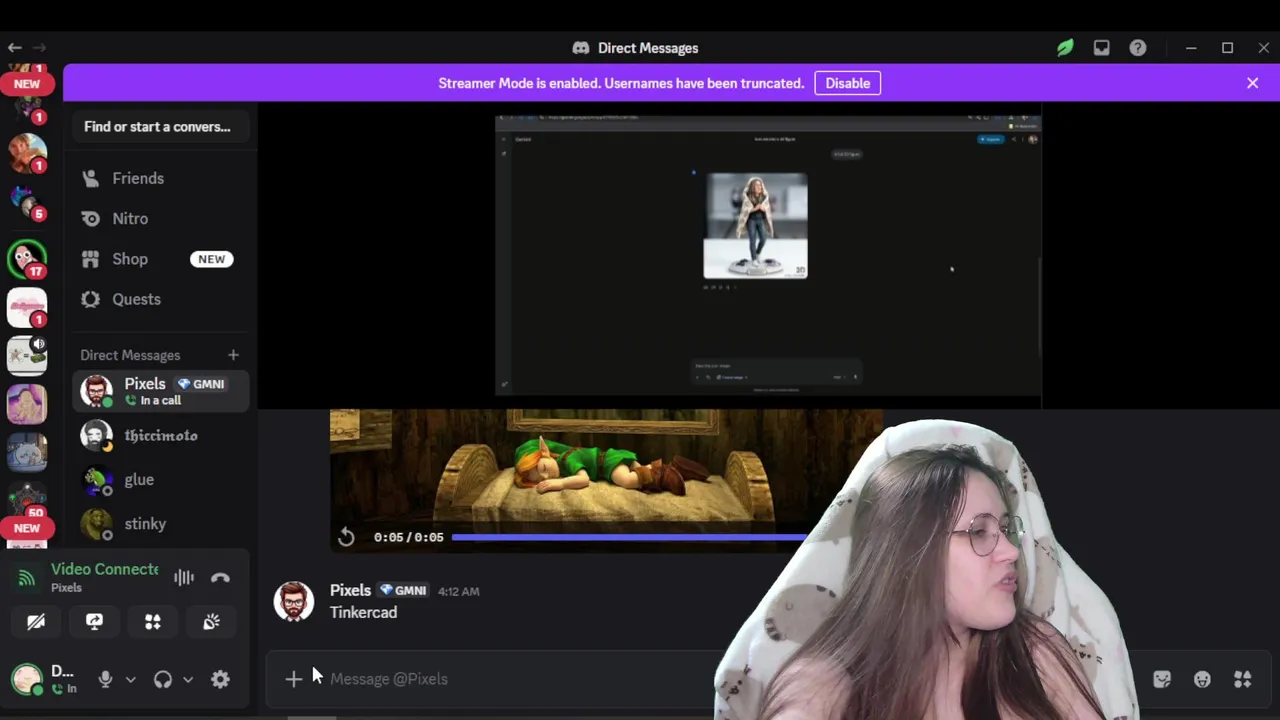Expand audio output options arrow
The height and width of the screenshot is (720, 1280).
188,679
